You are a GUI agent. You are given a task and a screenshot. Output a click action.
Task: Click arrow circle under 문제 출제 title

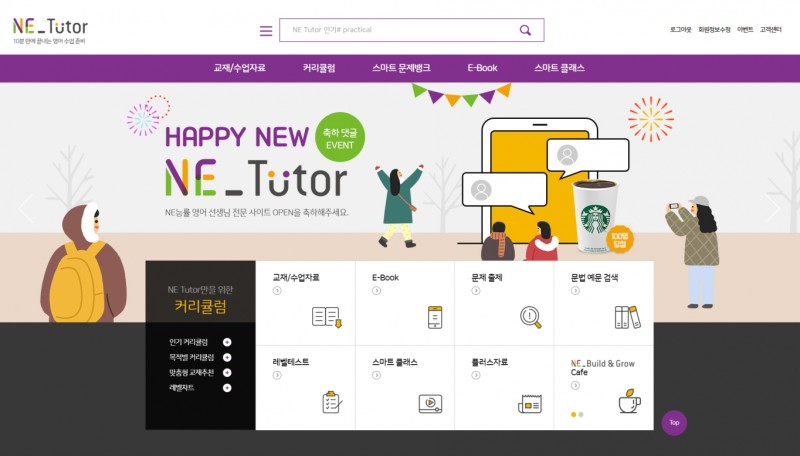tap(476, 290)
